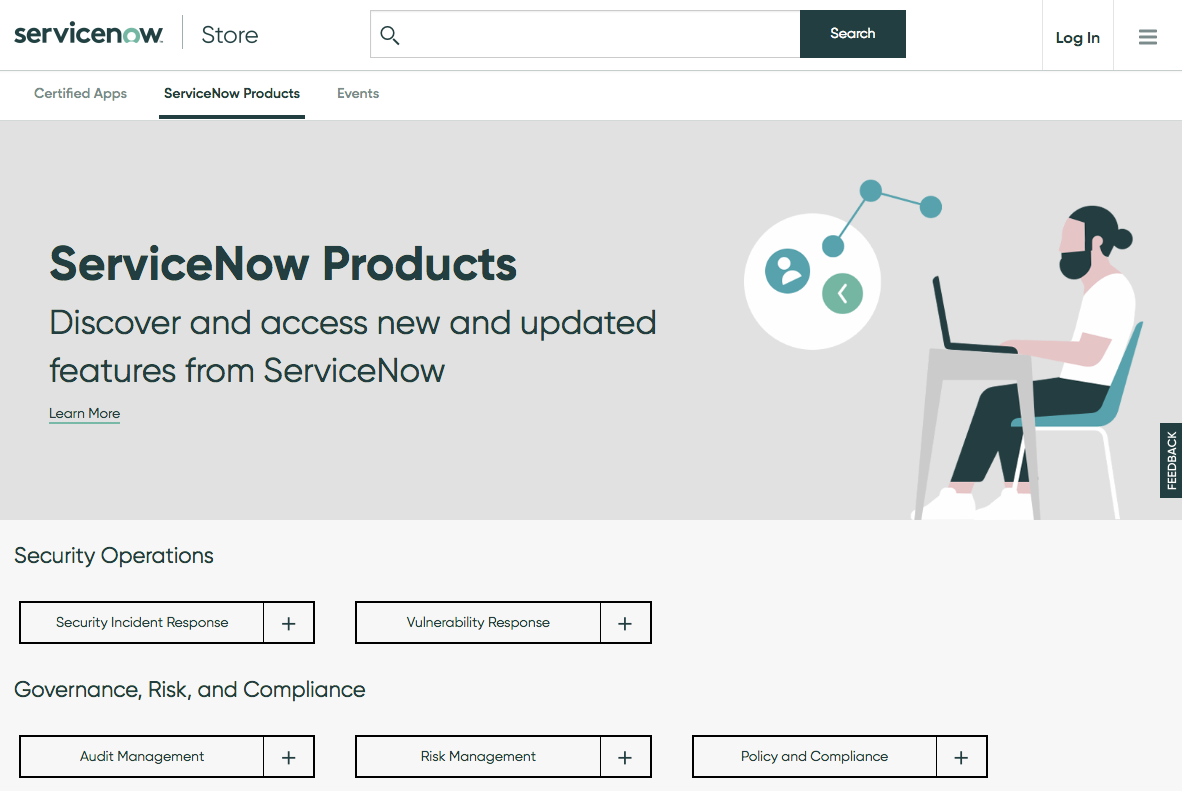This screenshot has width=1182, height=791.
Task: Click the ServiceNow Products banner heading
Action: [283, 264]
